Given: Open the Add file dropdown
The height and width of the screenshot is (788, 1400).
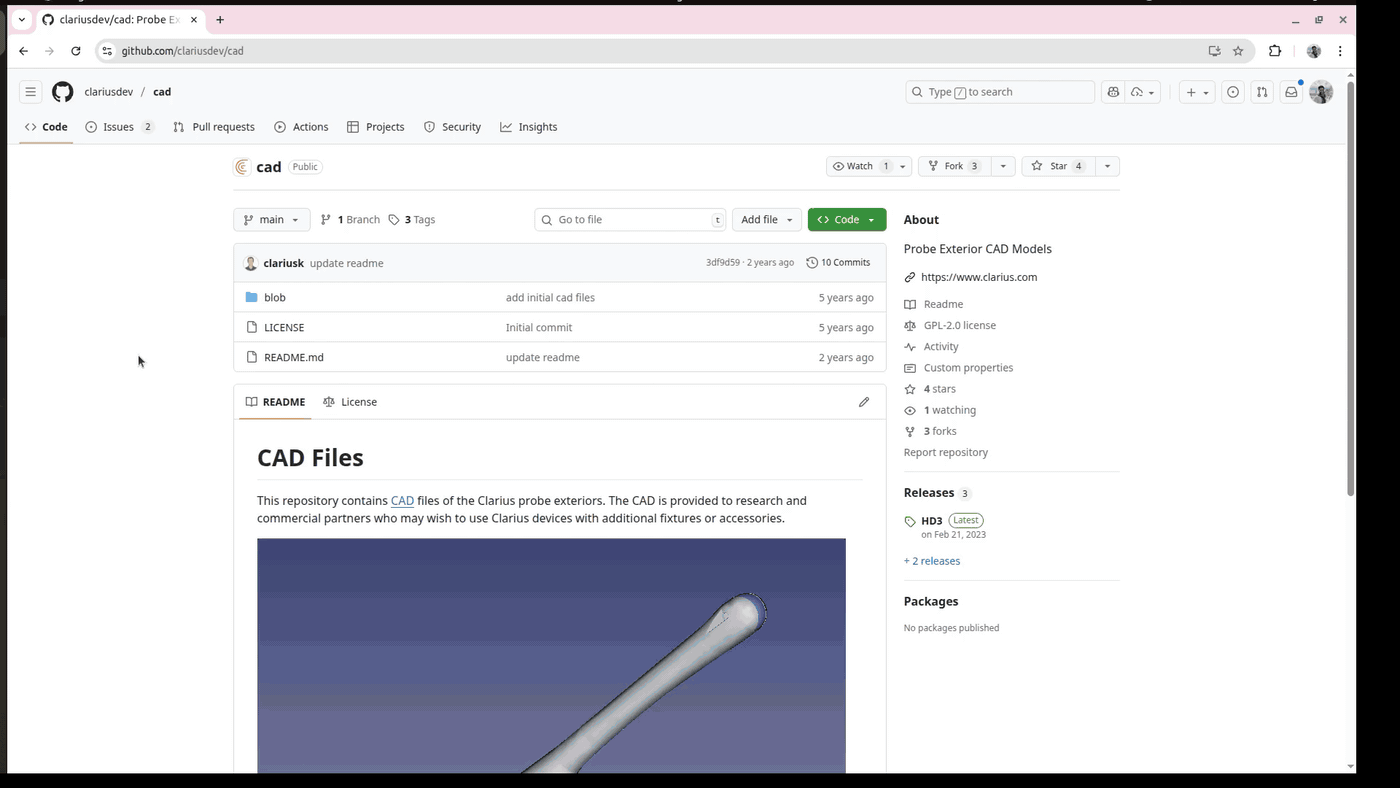Looking at the screenshot, I should point(767,220).
